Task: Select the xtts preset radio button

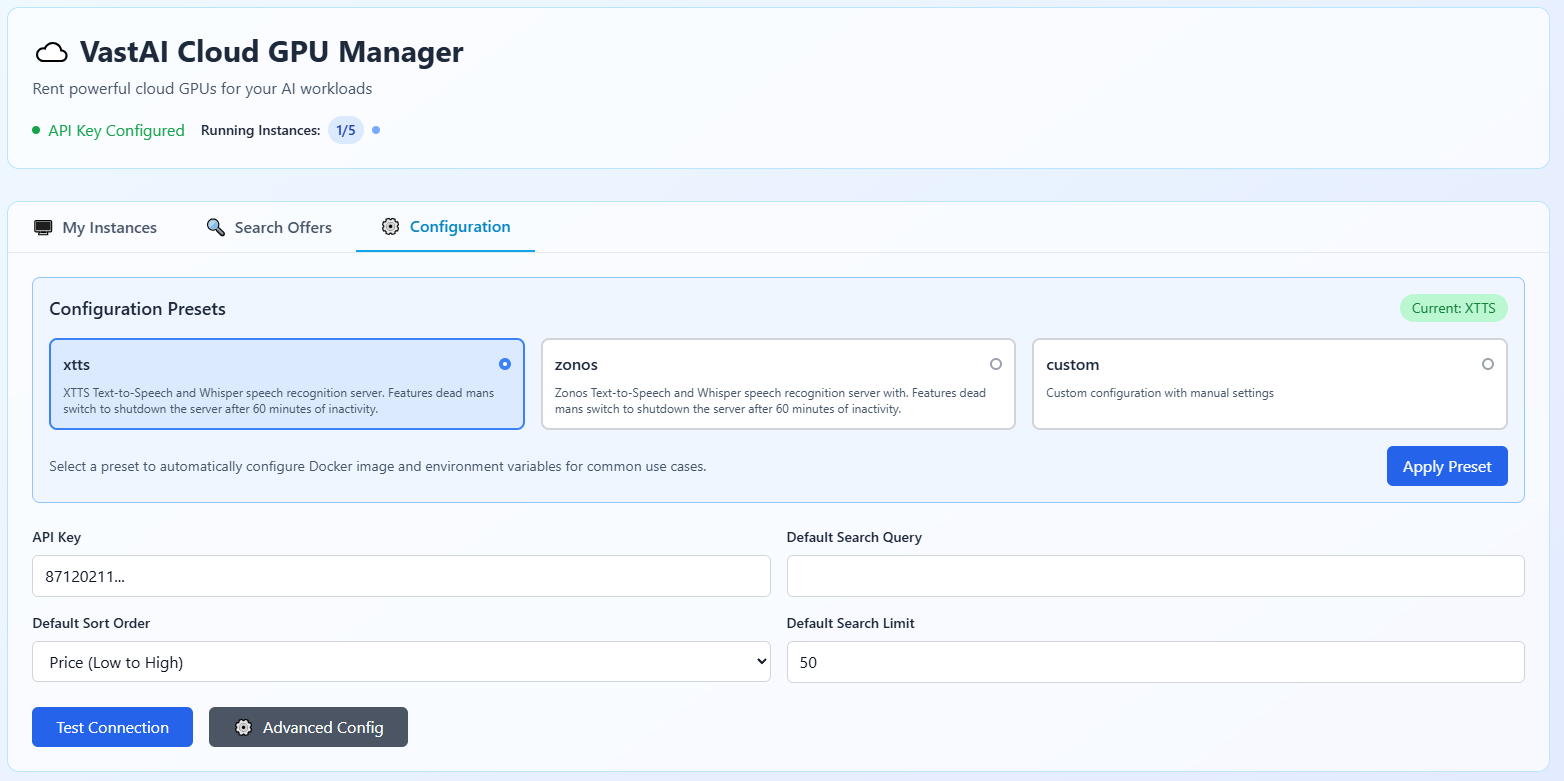Action: (505, 364)
